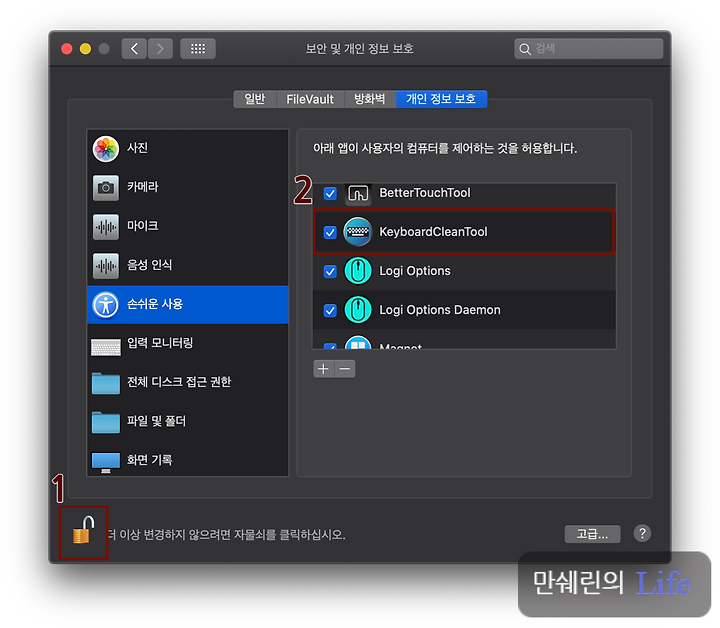Select the 사진 sidebar label
This screenshot has height=628, width=720.
tap(137, 148)
